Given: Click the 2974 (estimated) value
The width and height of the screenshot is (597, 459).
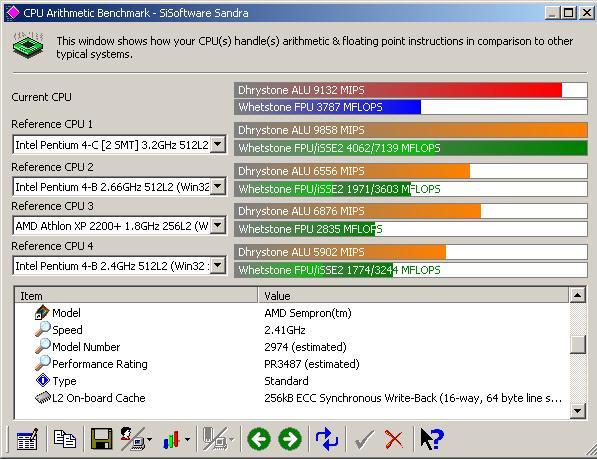Looking at the screenshot, I should point(305,347).
